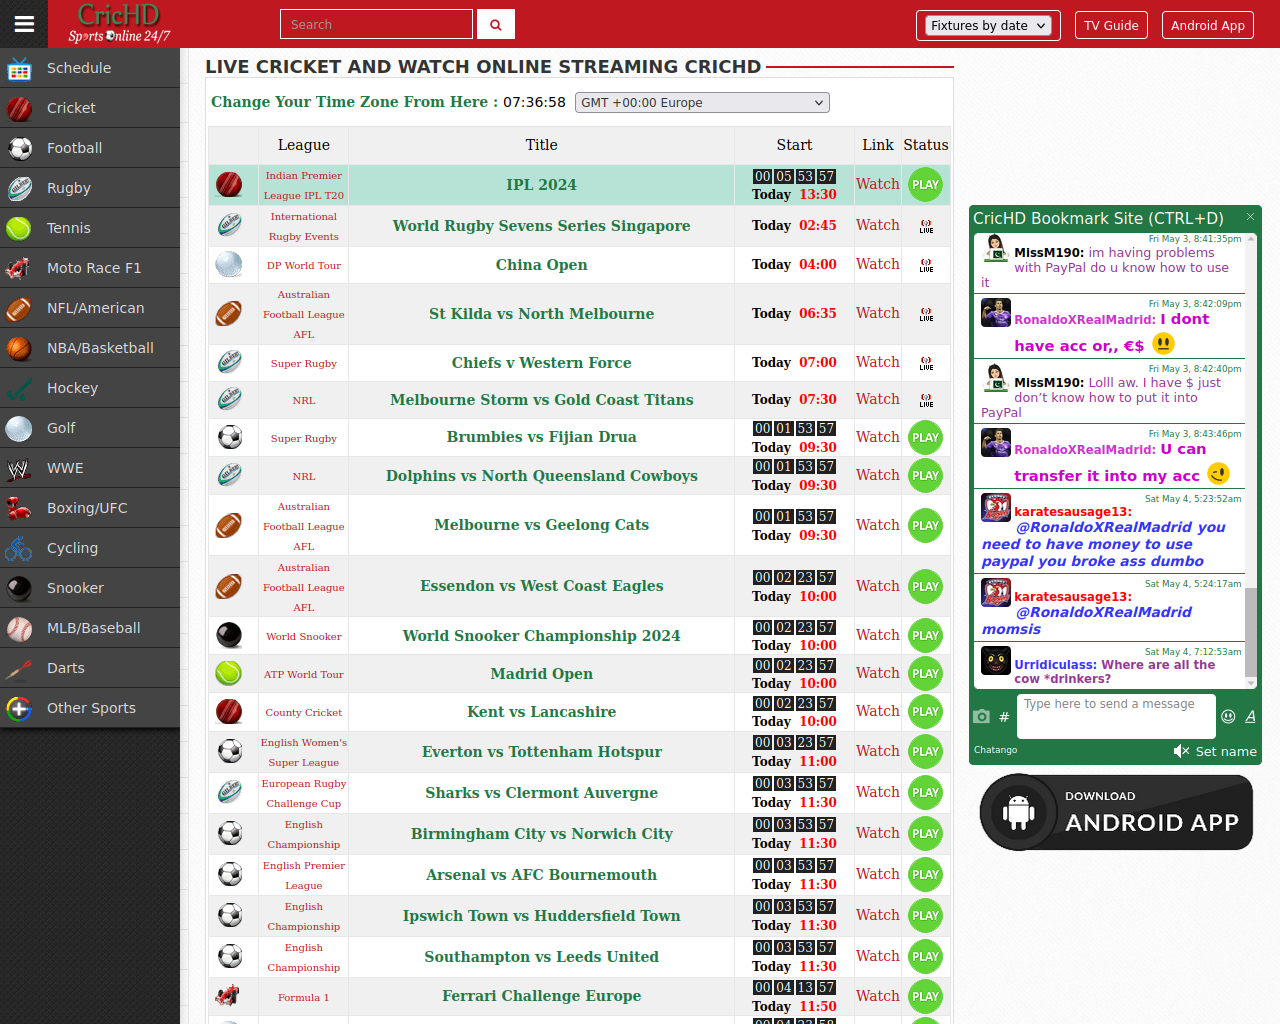1280x1024 pixels.
Task: Close the CricHD bookmark chat panel
Action: click(x=1250, y=217)
